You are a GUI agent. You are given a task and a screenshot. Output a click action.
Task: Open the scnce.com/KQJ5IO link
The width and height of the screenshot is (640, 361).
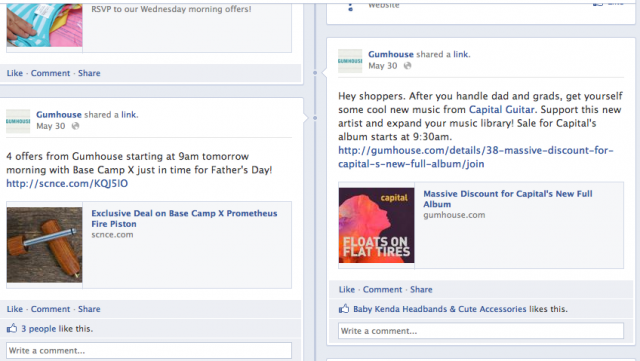67,183
